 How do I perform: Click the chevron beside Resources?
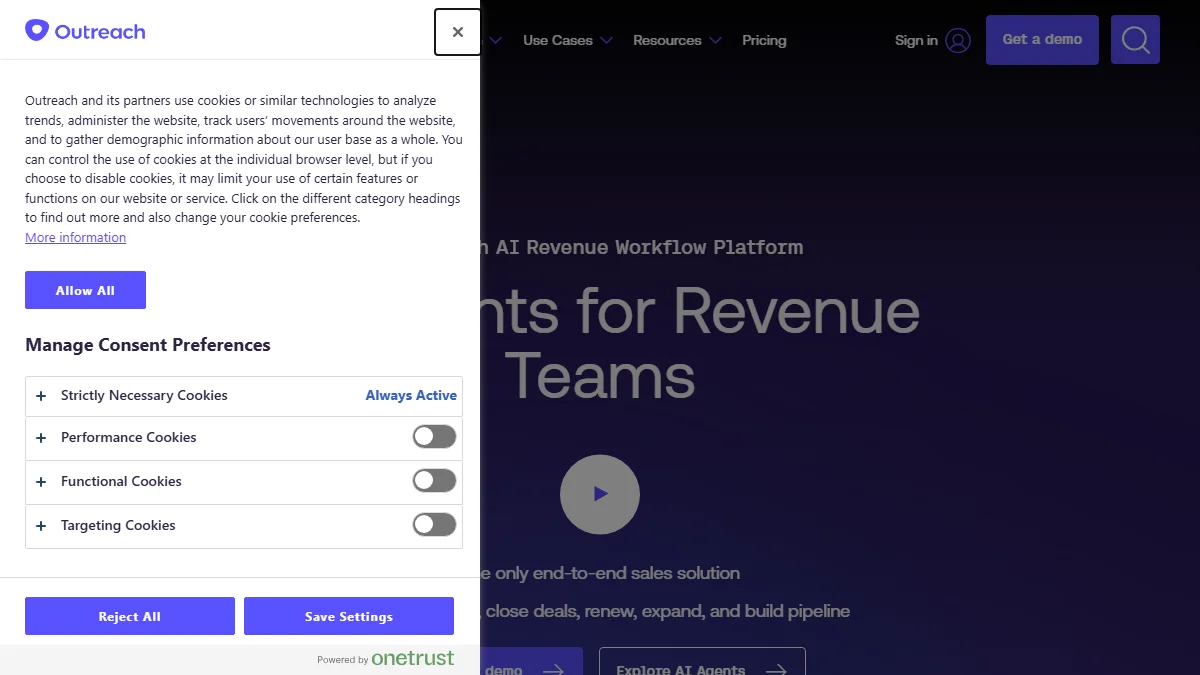tap(715, 41)
